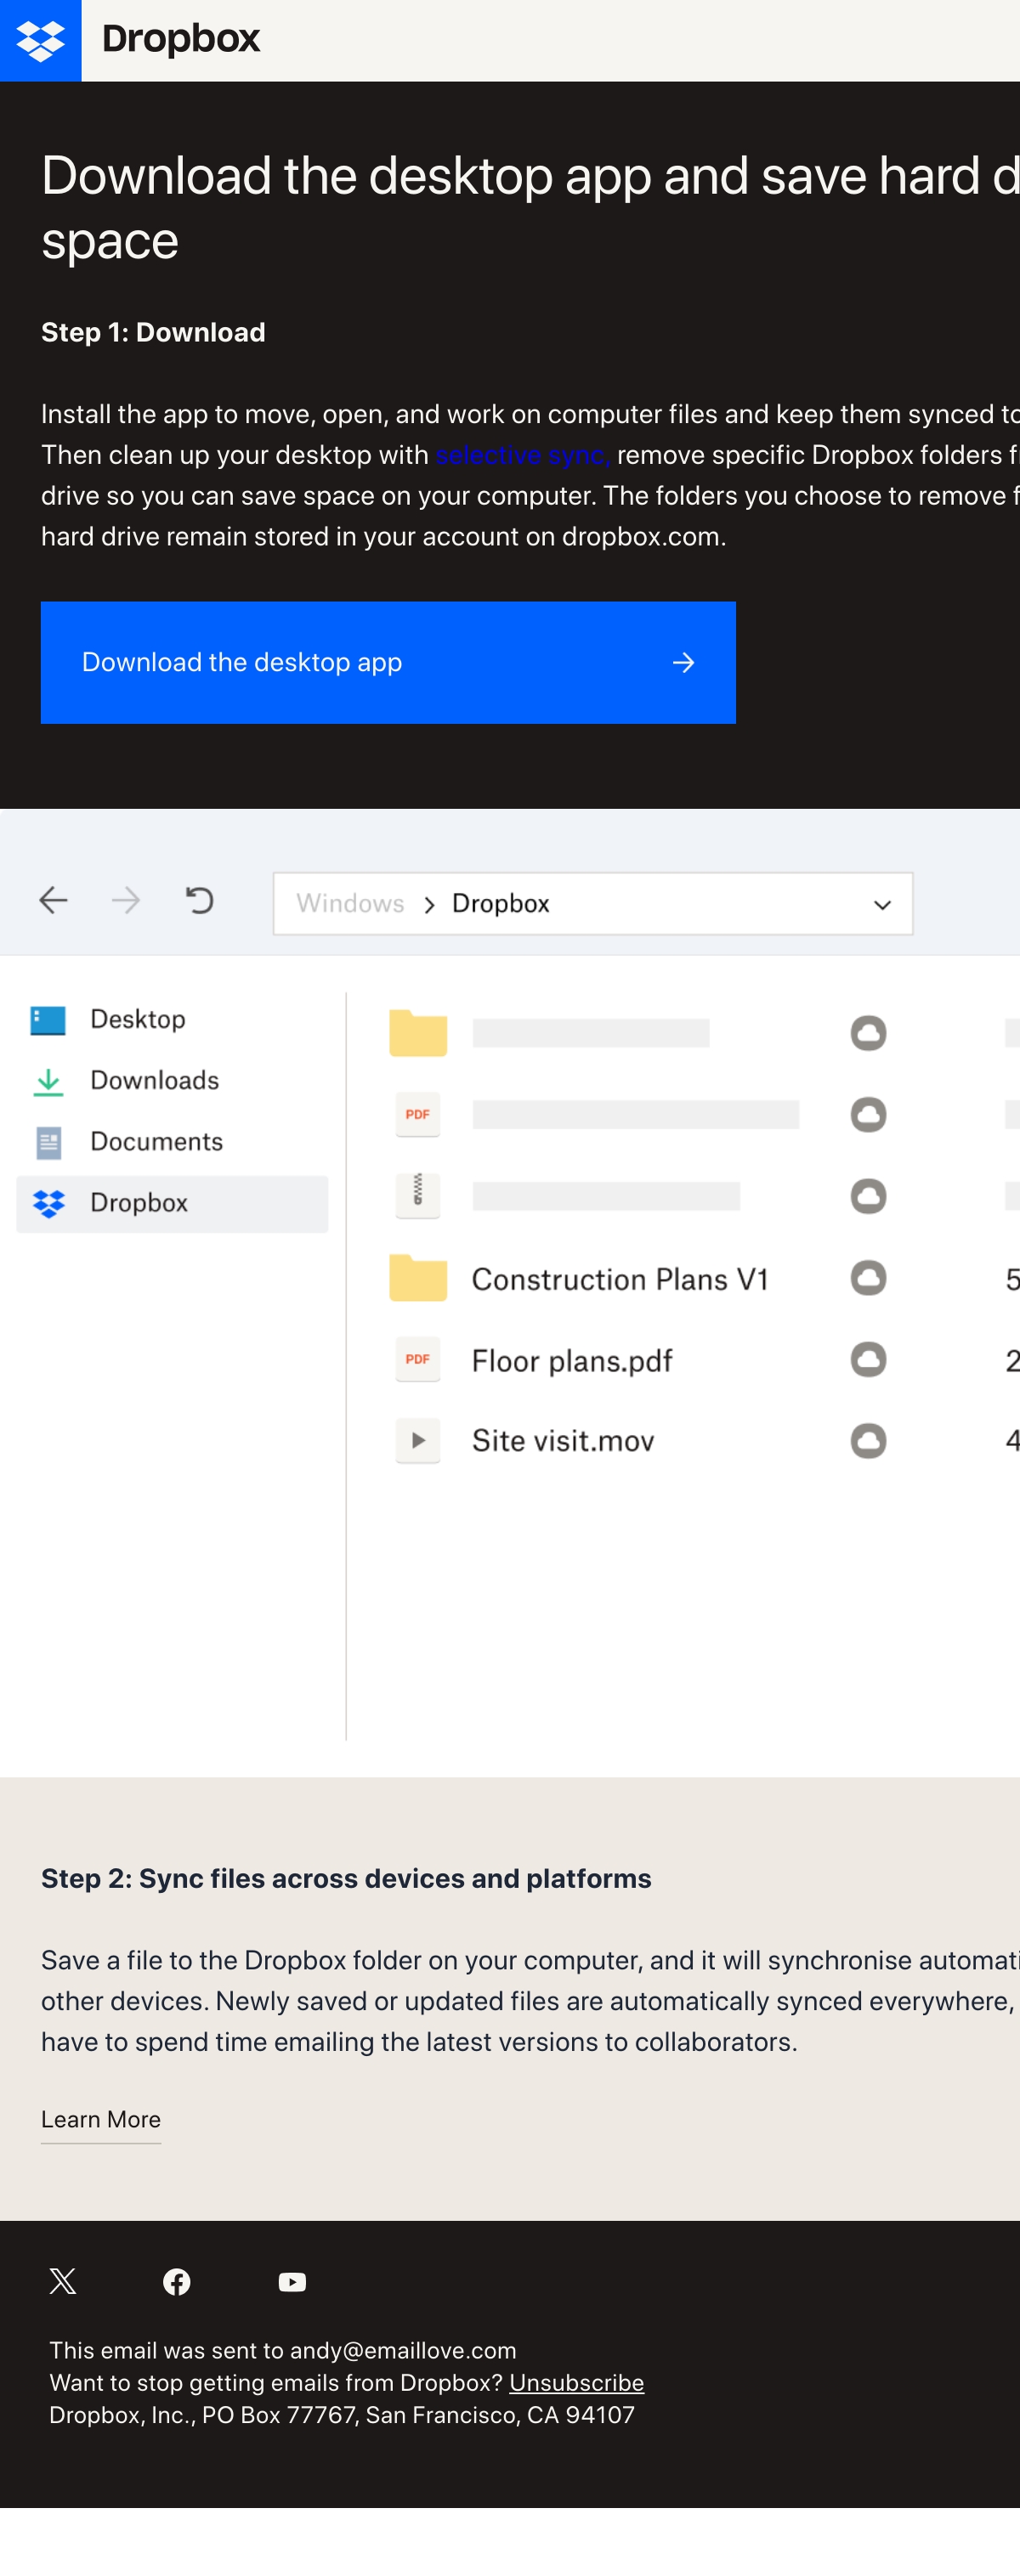Click Step 1: Download heading
This screenshot has height=2576, width=1020.
pyautogui.click(x=153, y=333)
